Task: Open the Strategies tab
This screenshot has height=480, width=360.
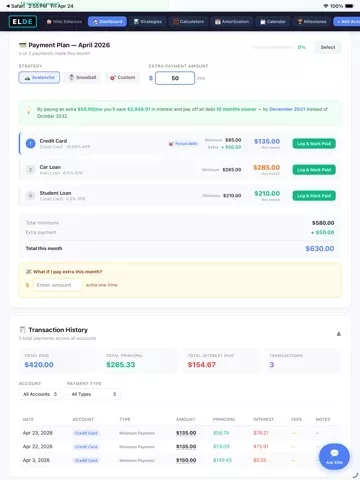Action: pyautogui.click(x=148, y=22)
